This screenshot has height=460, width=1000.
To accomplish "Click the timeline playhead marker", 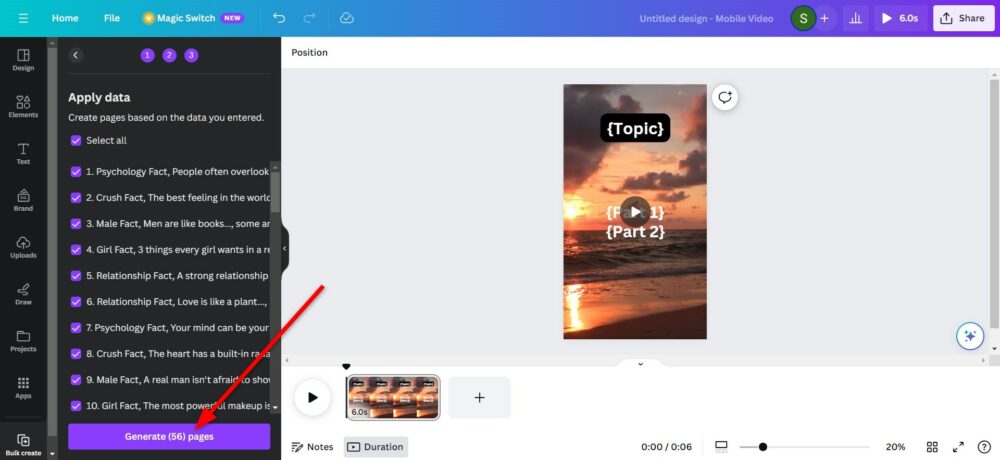I will 346,367.
